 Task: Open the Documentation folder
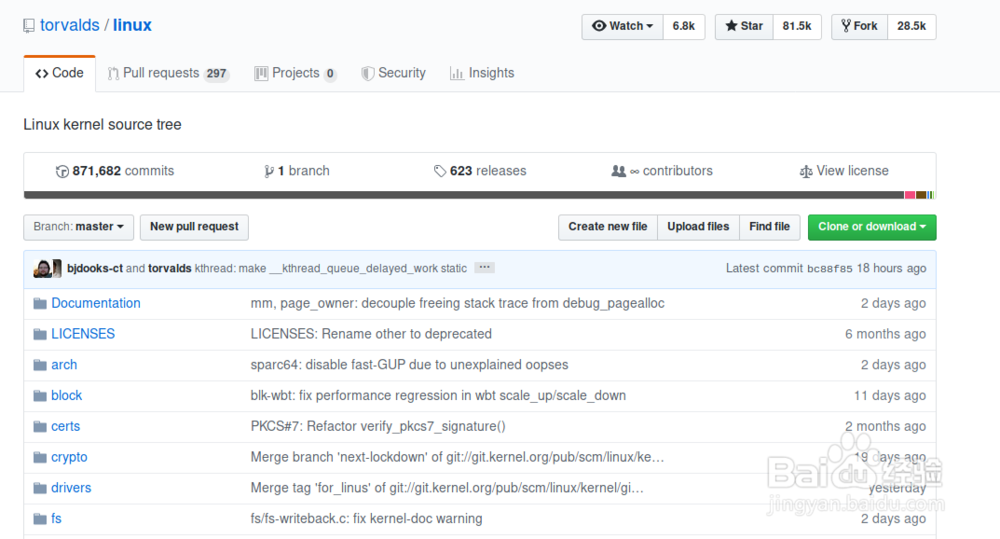click(x=96, y=304)
